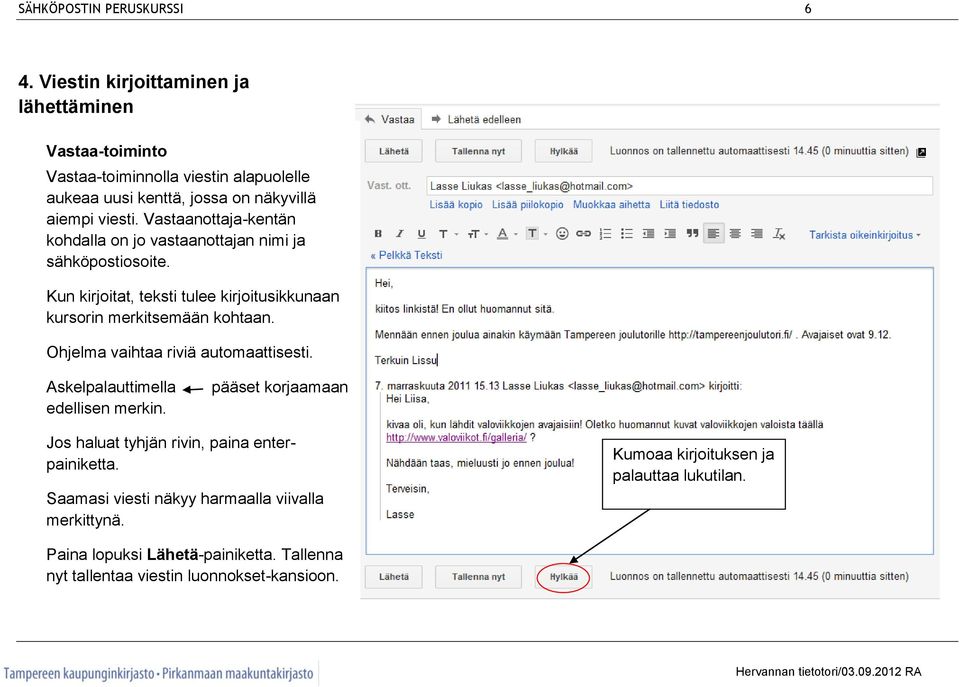Click the bottom Tallenna nyt button
The image size is (960, 687).
tap(478, 577)
